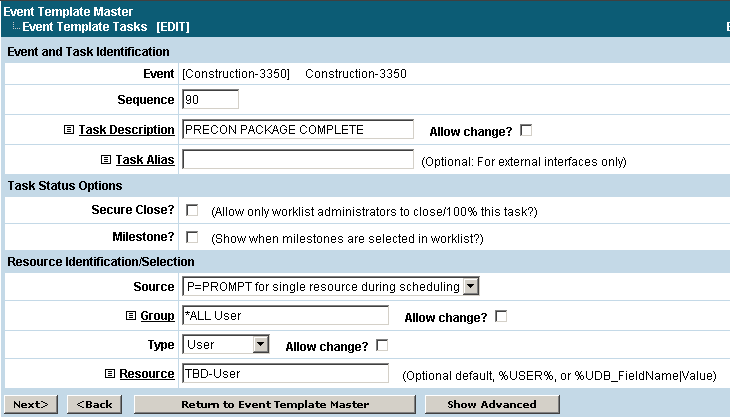Click the lookup icon beside Task Description

point(68,130)
